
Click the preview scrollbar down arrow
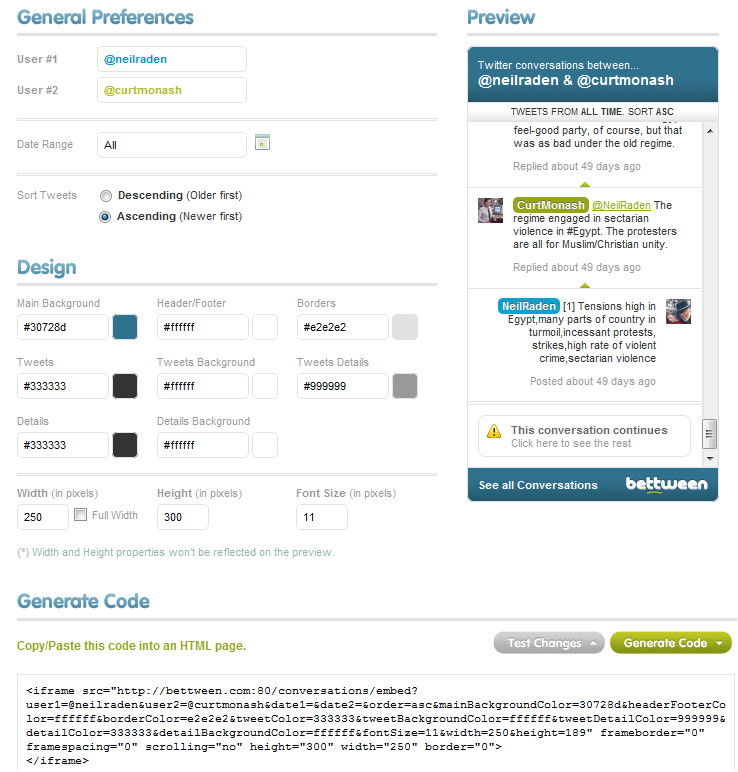pos(710,457)
